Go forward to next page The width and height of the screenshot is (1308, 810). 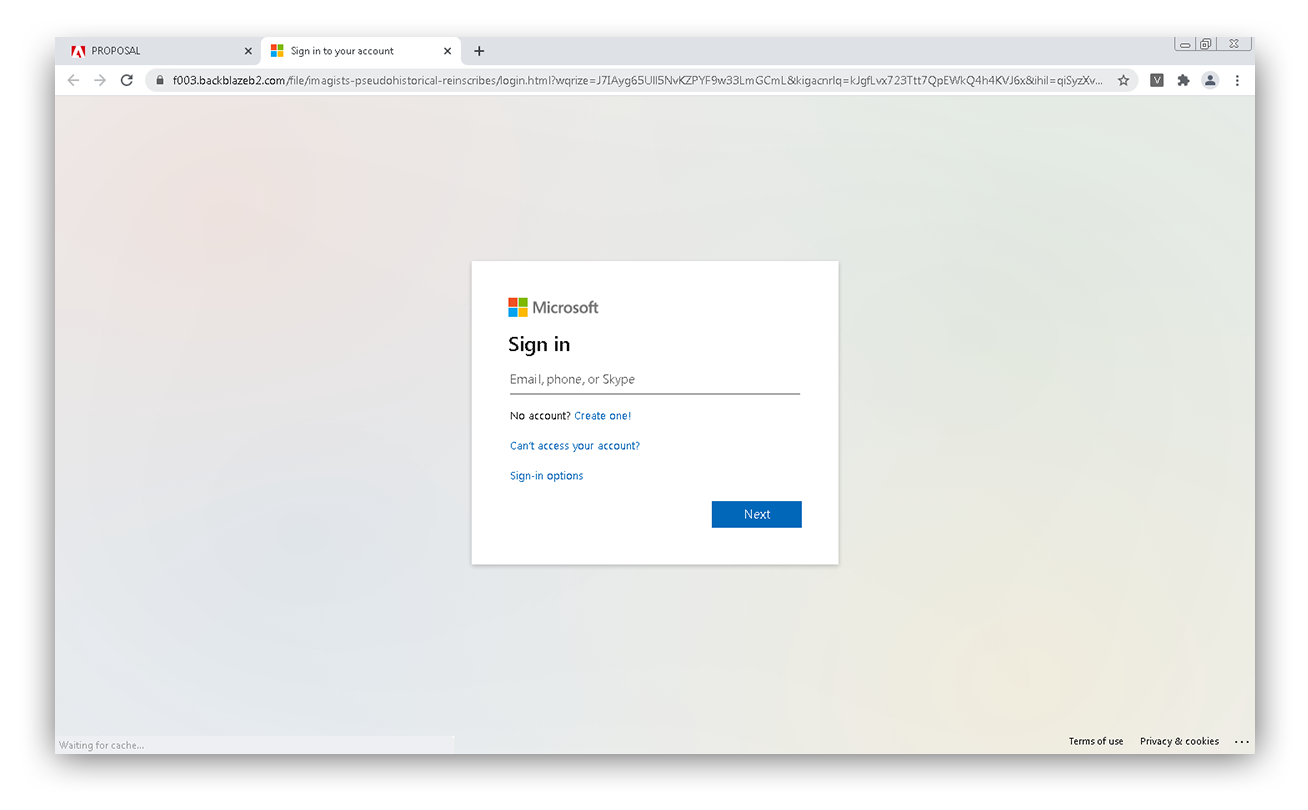click(99, 80)
